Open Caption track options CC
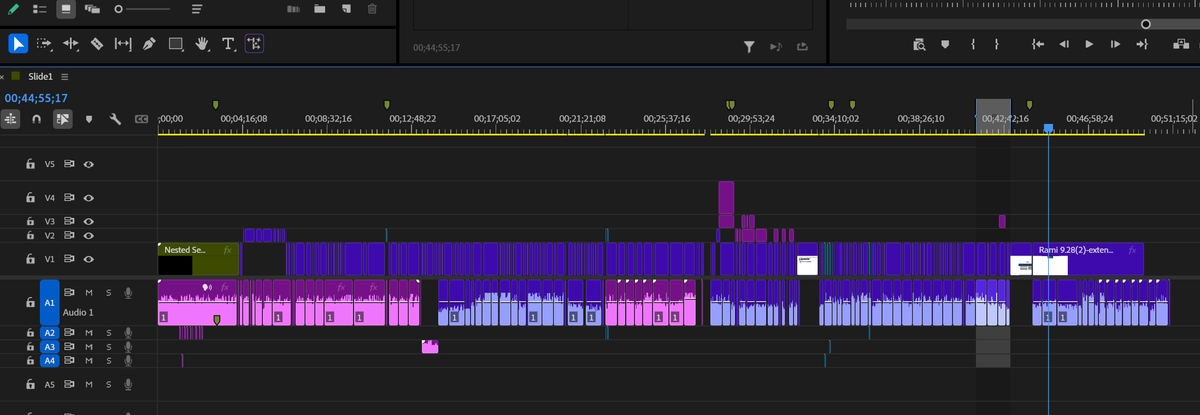 [x=141, y=119]
